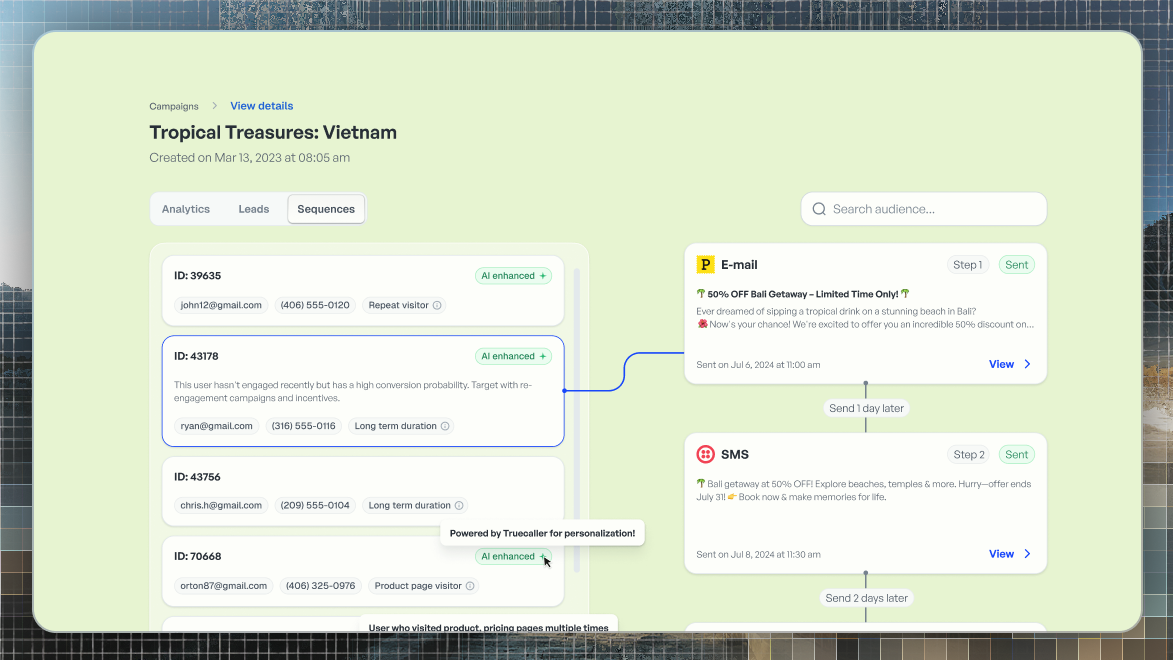Switch to the Analytics tab
Screen dimensions: 1173x660
(185, 208)
